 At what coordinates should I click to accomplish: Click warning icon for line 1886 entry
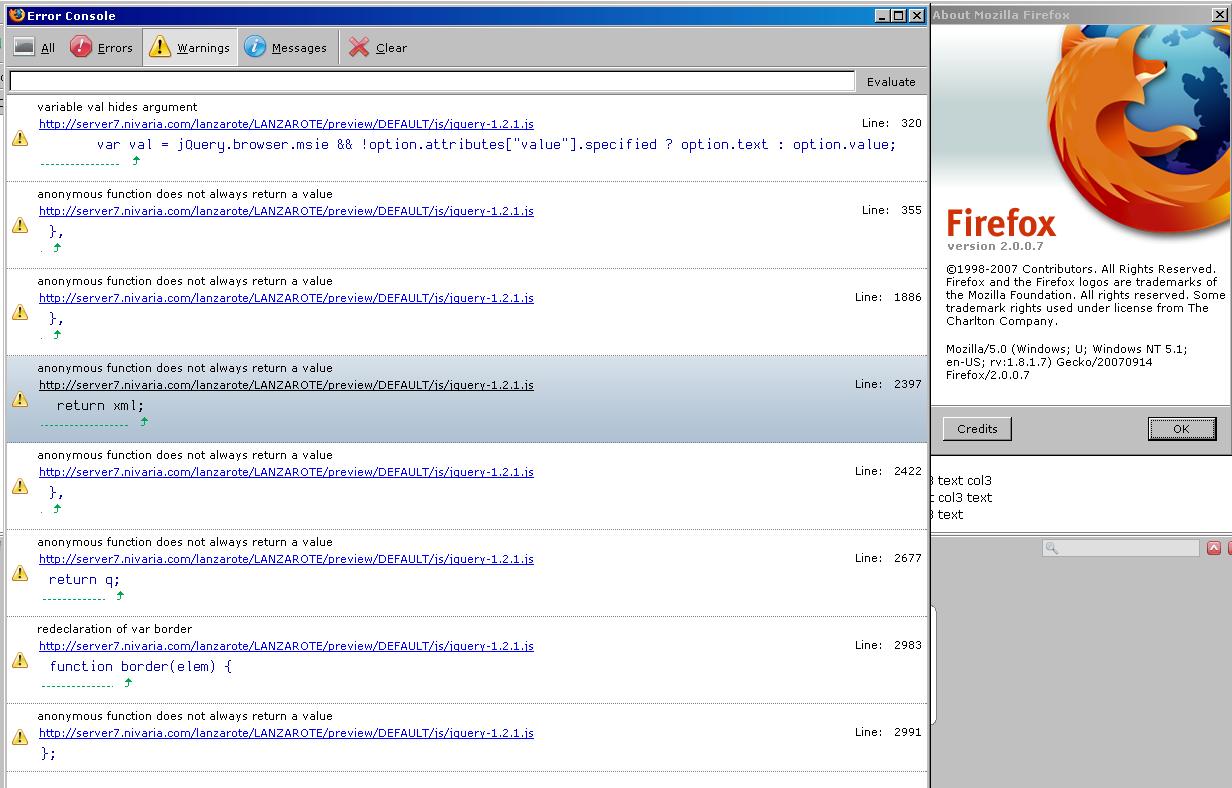pos(20,313)
